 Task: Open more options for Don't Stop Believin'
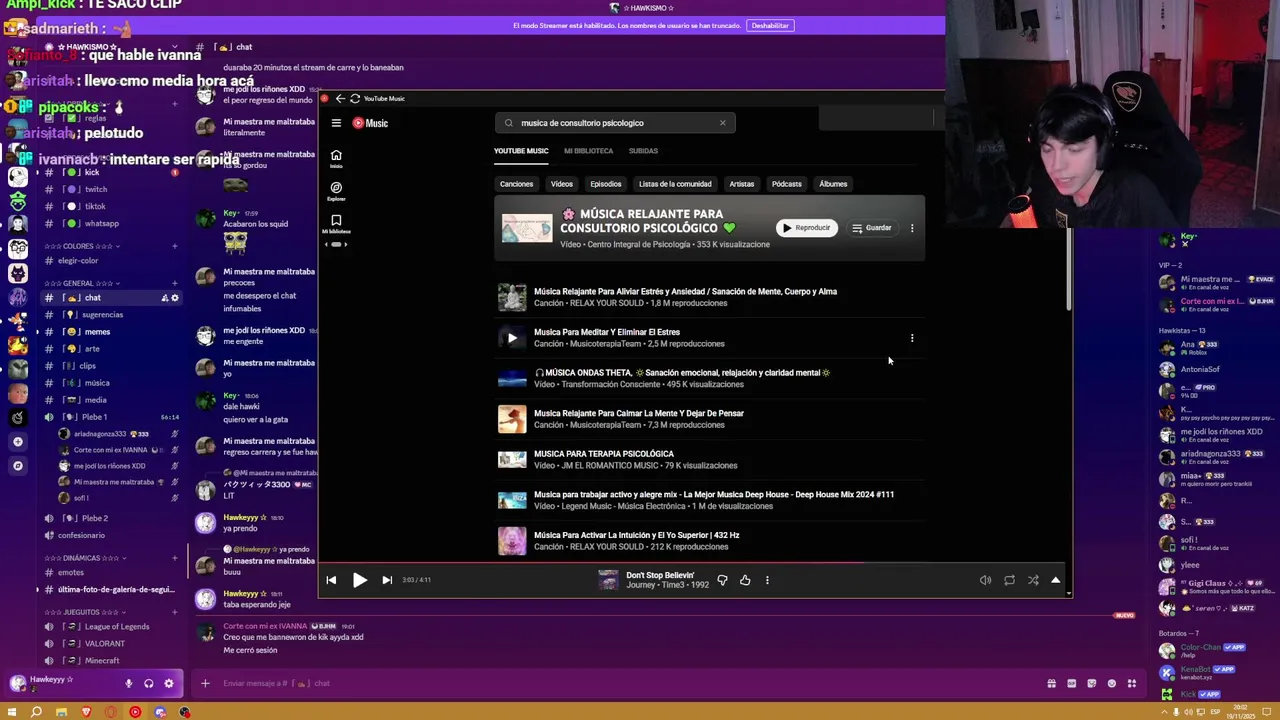(x=767, y=580)
